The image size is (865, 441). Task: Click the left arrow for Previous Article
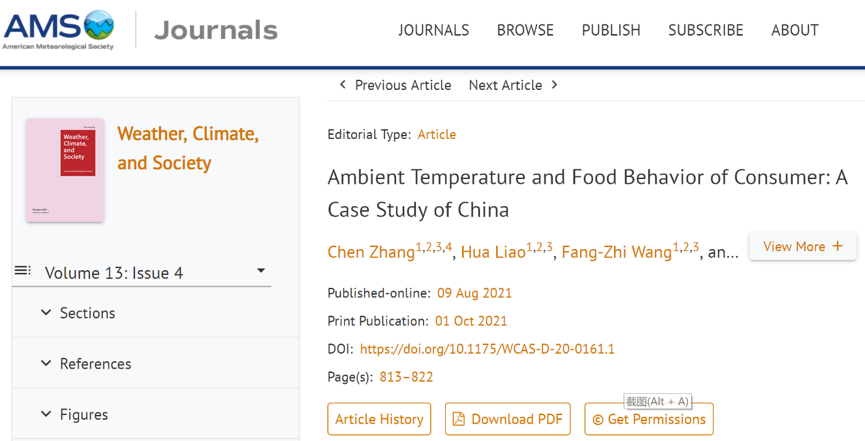pyautogui.click(x=343, y=85)
